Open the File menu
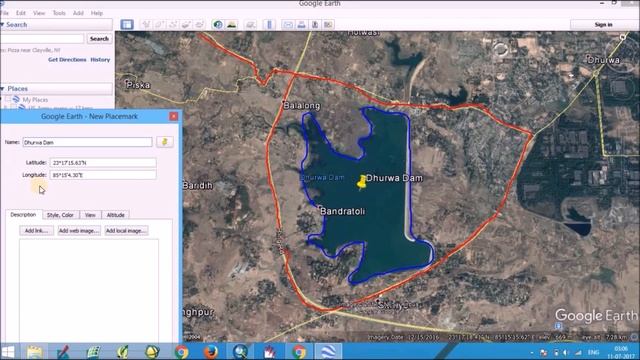The height and width of the screenshot is (360, 640). point(4,13)
